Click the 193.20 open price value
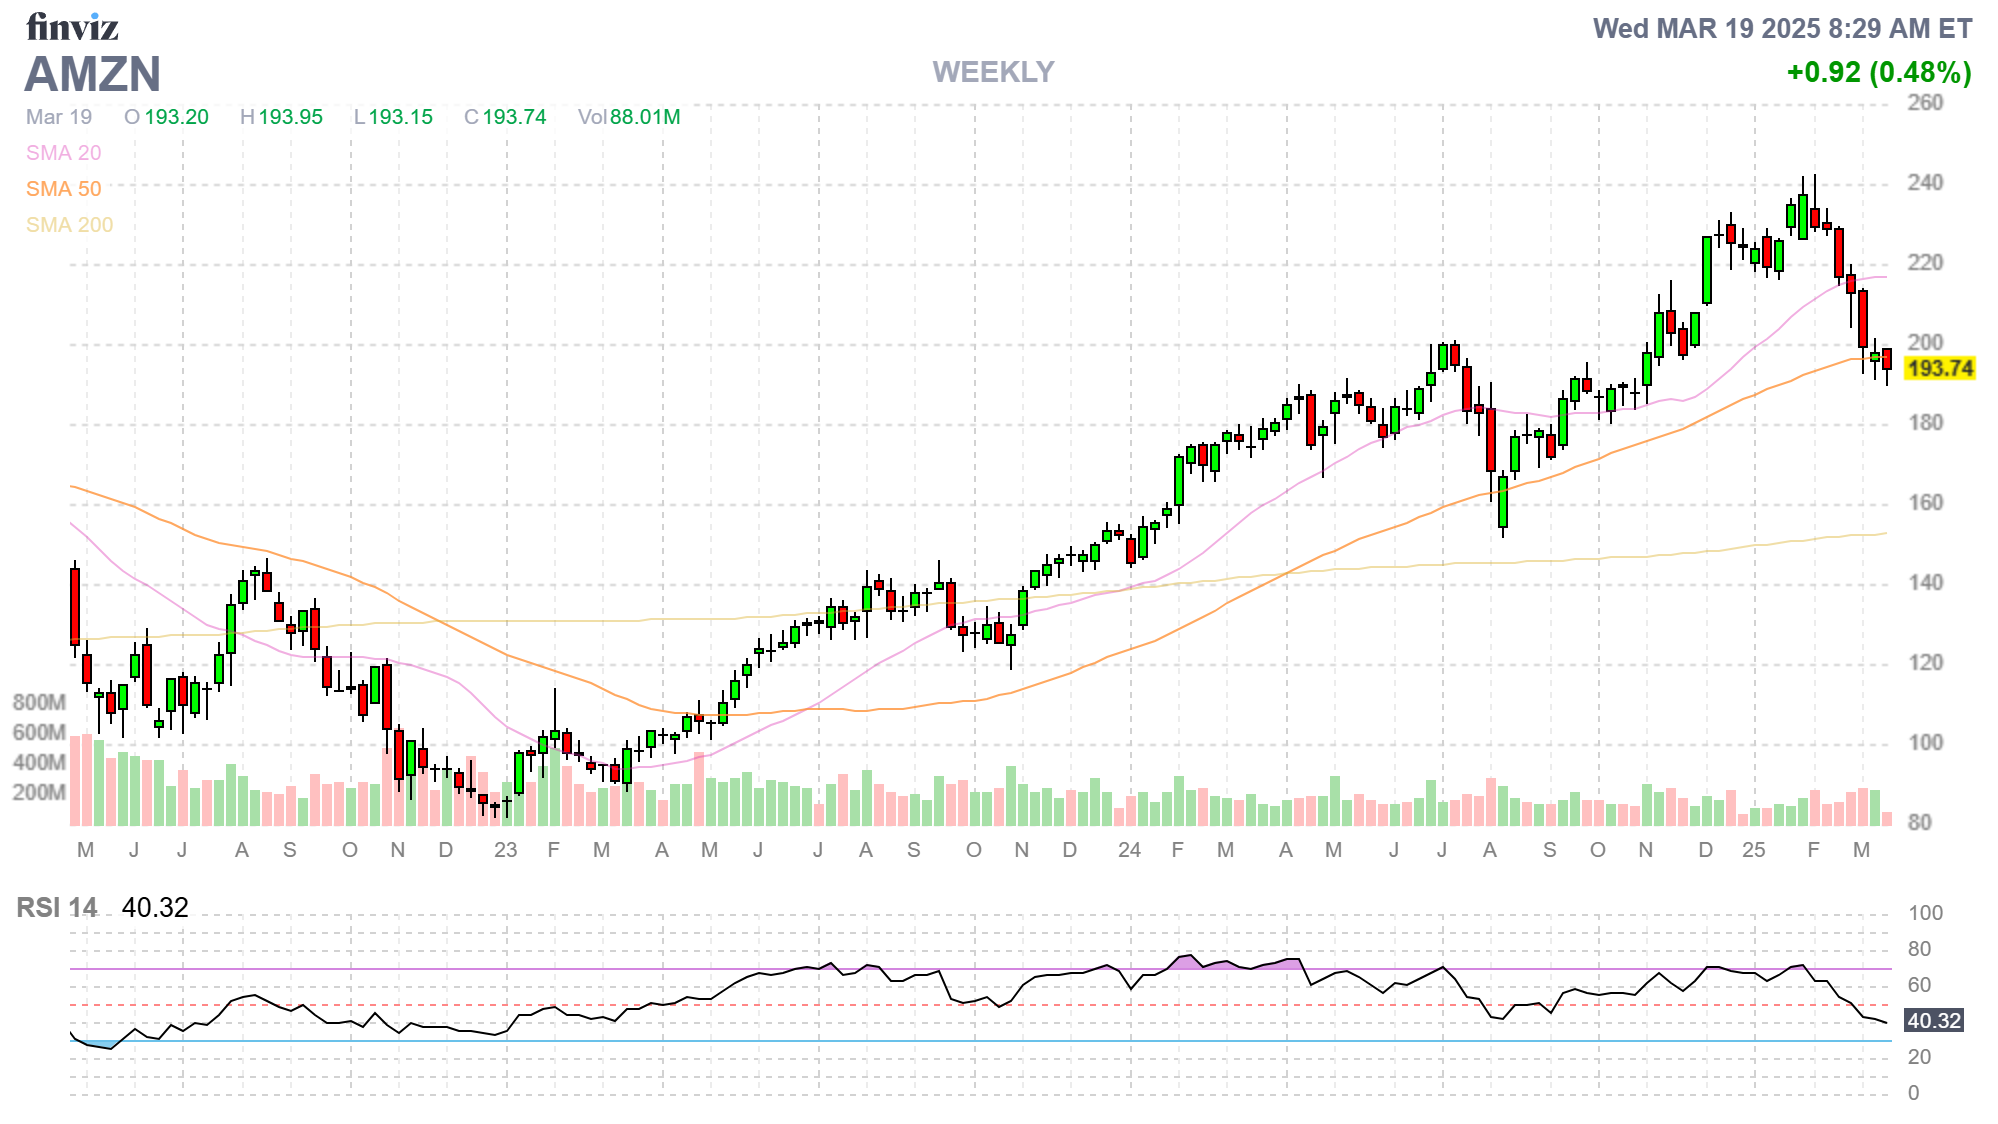1998x1124 pixels. point(176,117)
